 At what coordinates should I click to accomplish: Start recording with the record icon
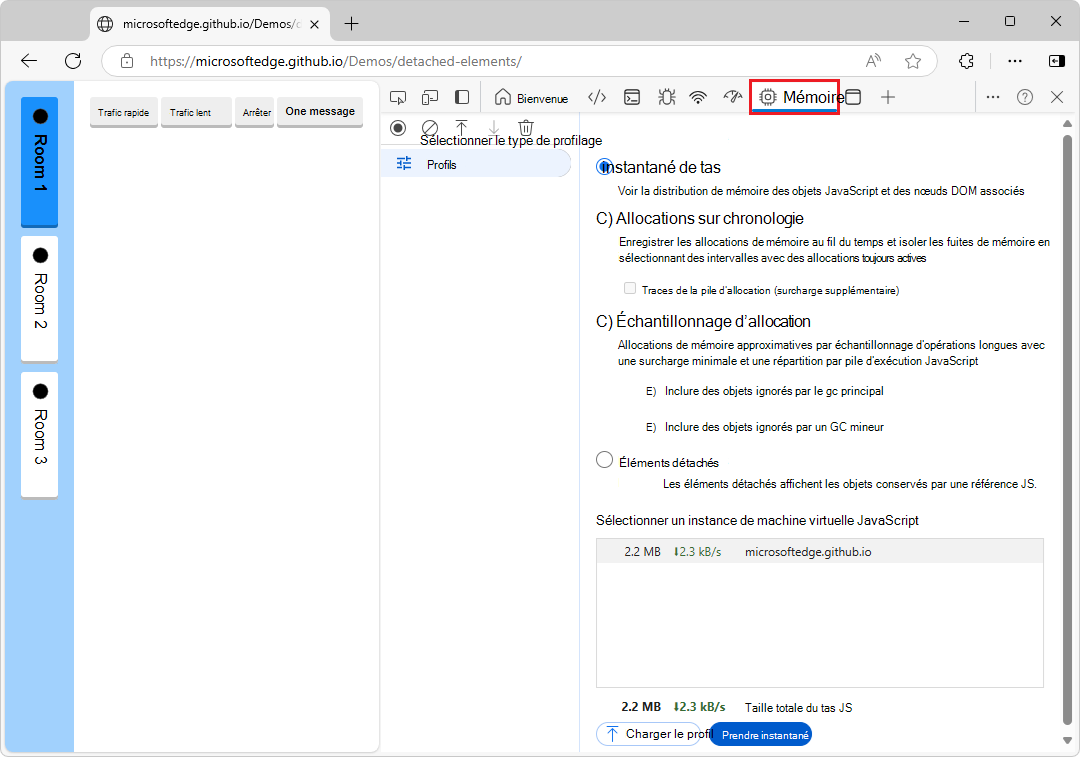coord(398,127)
